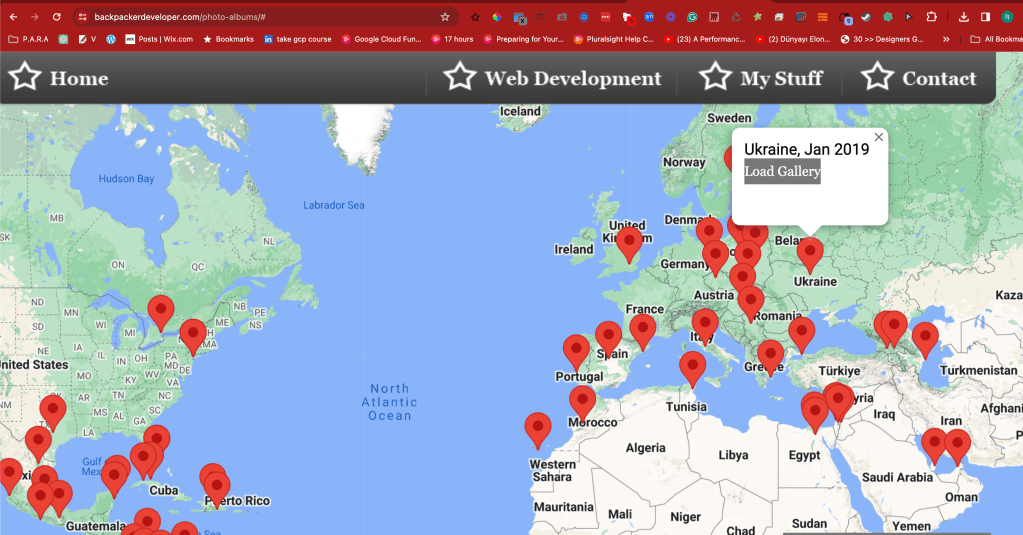The height and width of the screenshot is (535, 1023).
Task: Click the Ukraine, Jan 2019 title text
Action: pos(806,149)
